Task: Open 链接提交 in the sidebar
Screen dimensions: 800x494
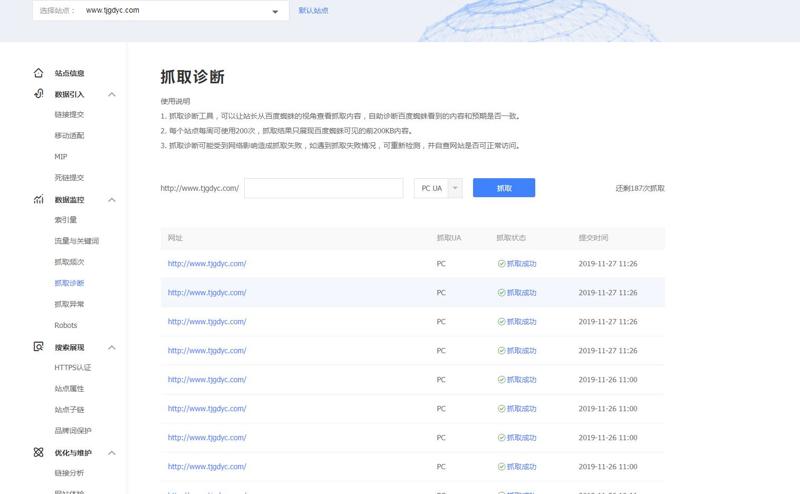Action: click(x=69, y=114)
